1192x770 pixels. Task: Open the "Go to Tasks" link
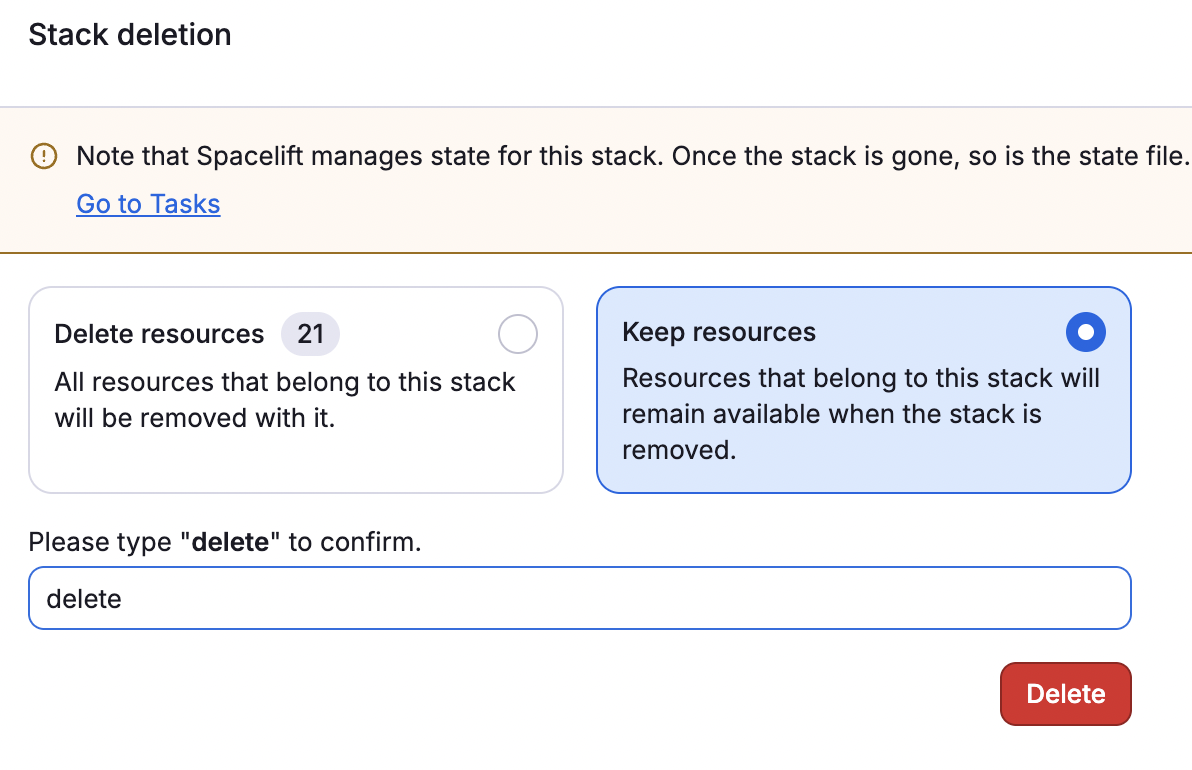(x=147, y=204)
